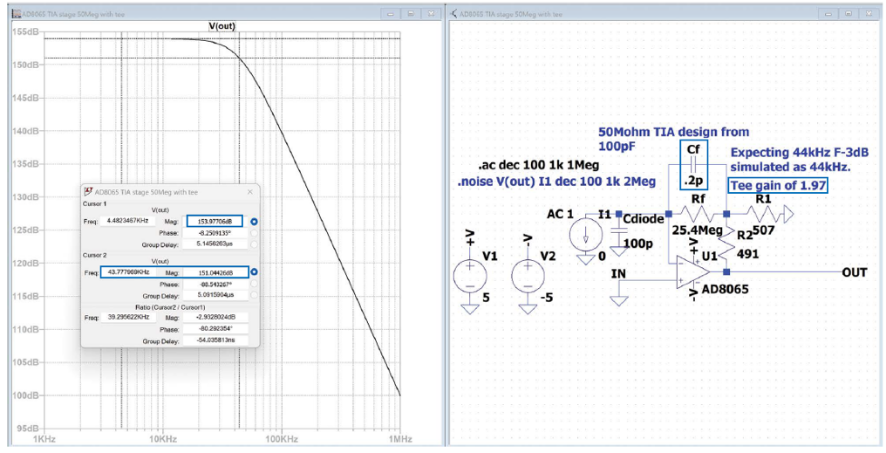Click Cursor 2 Freq field showing 43.777969KHz

pyautogui.click(x=125, y=272)
